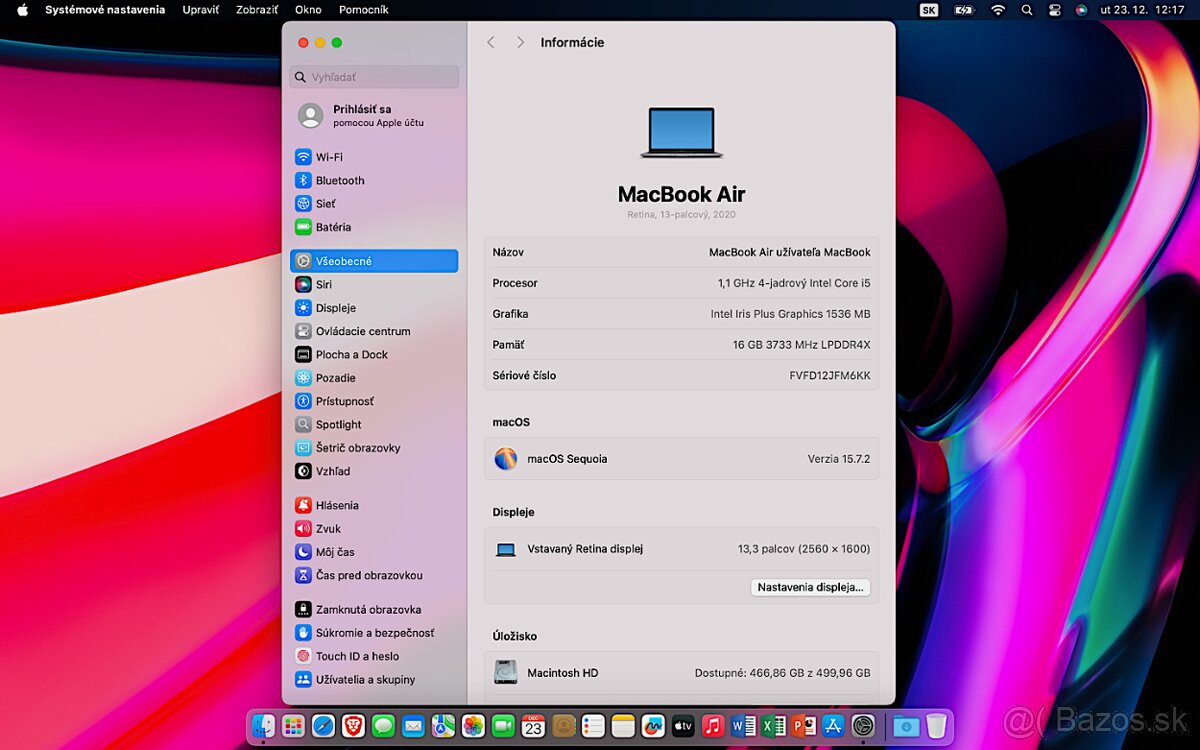Click the Nastavenia displeja button
This screenshot has width=1200, height=750.
pyautogui.click(x=810, y=587)
